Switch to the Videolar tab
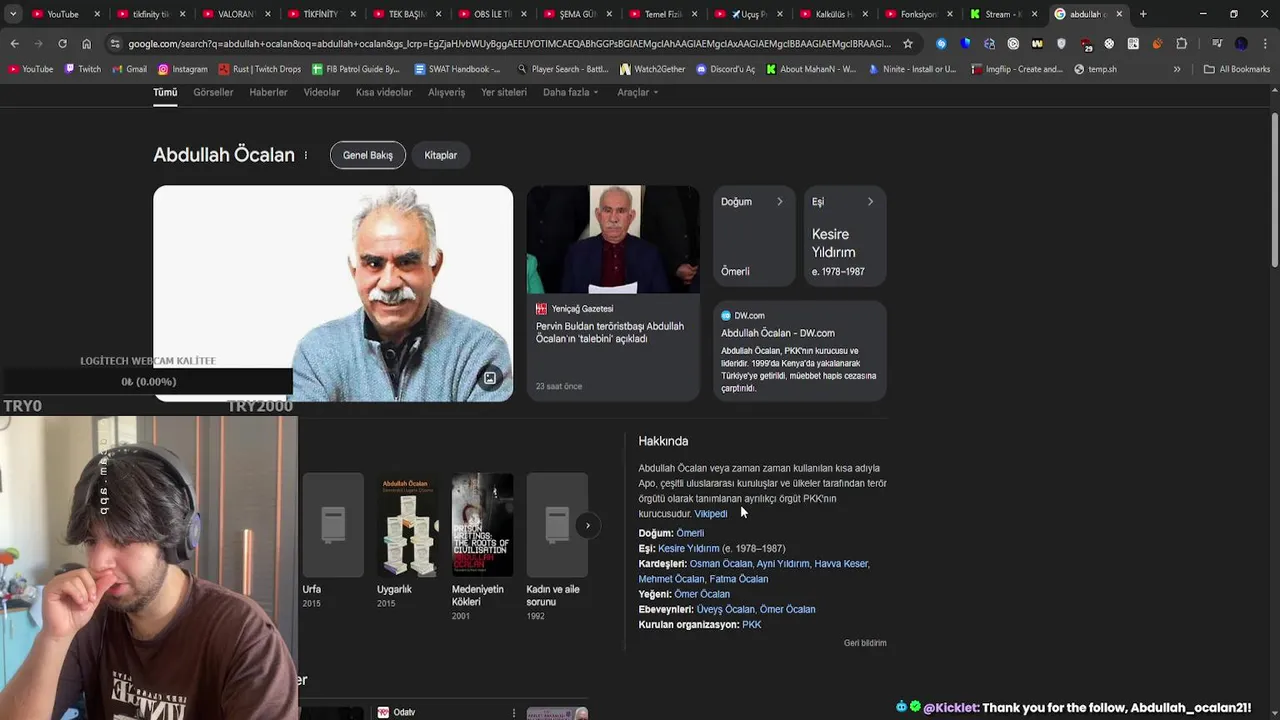 pos(322,92)
